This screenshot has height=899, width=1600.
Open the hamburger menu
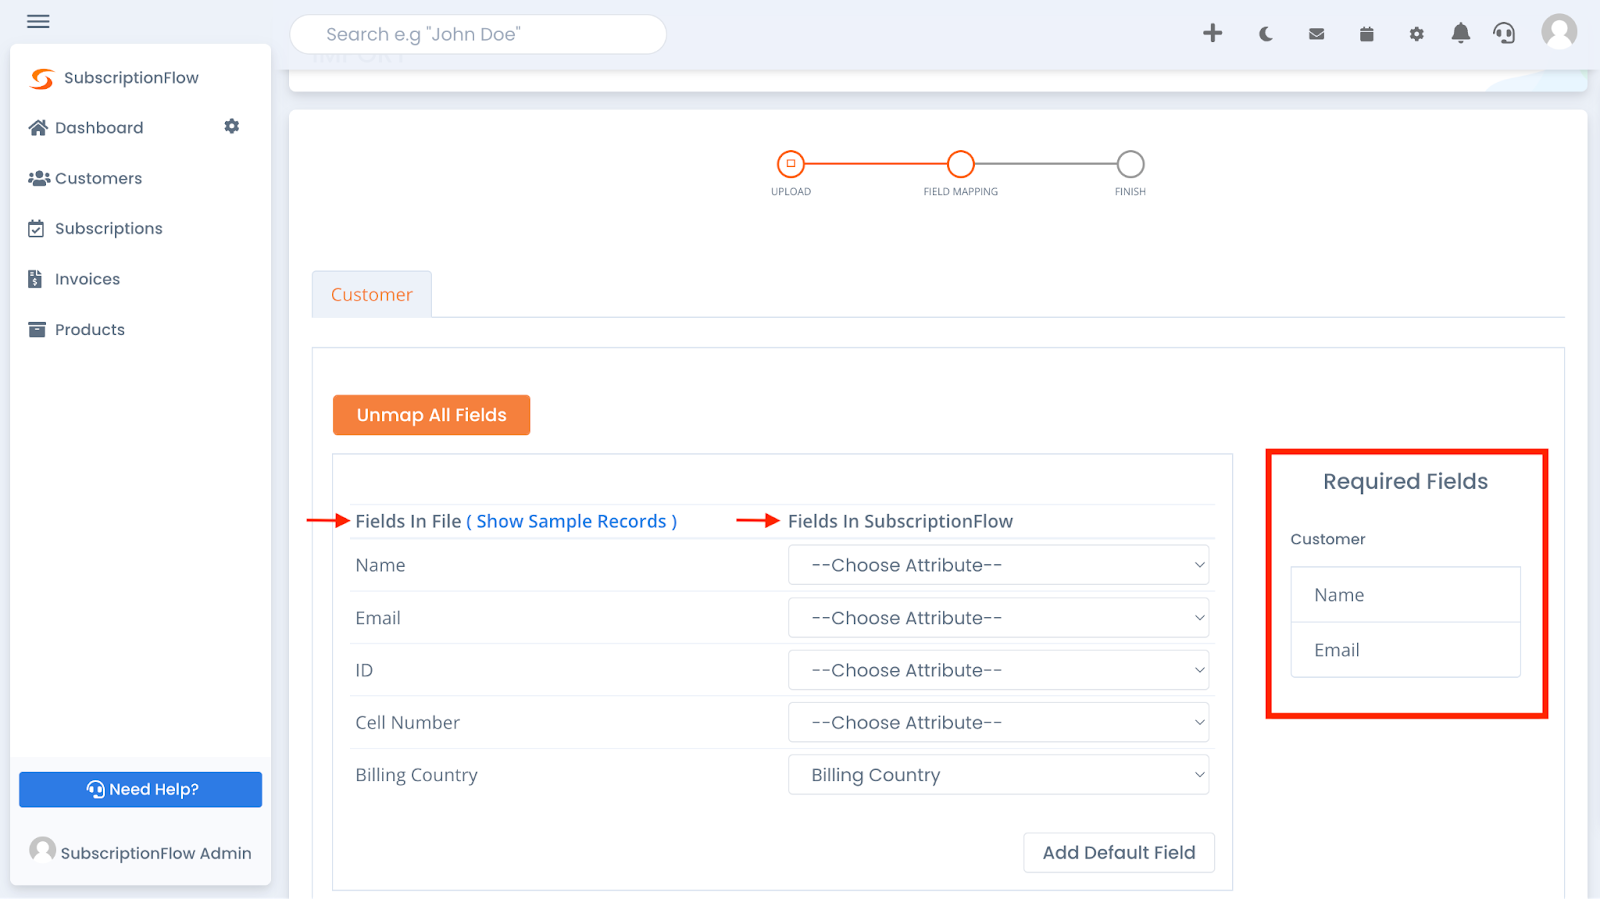38,21
